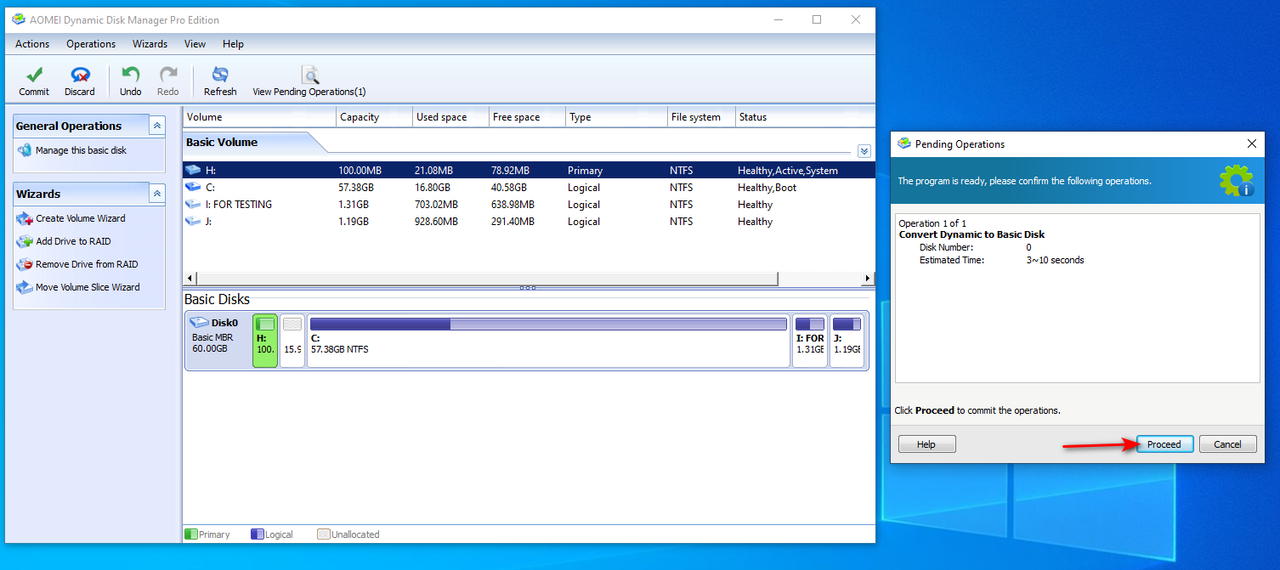
Task: Select the I: FOR partition block in Disk0
Action: (810, 340)
